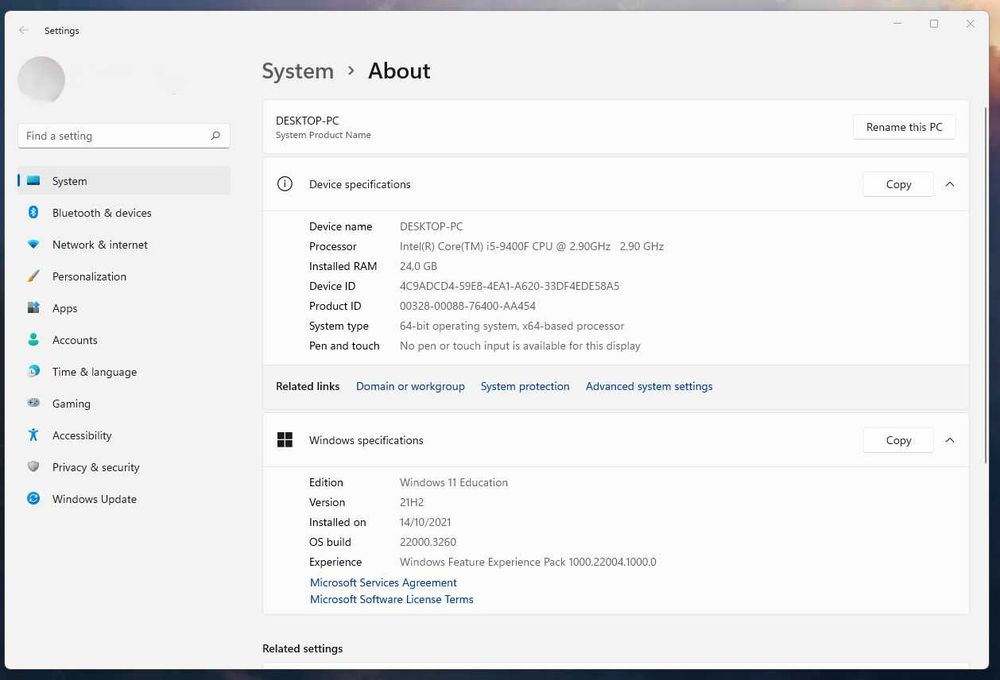Copy the Device specifications
Screen dimensions: 1000x680
pos(898,184)
